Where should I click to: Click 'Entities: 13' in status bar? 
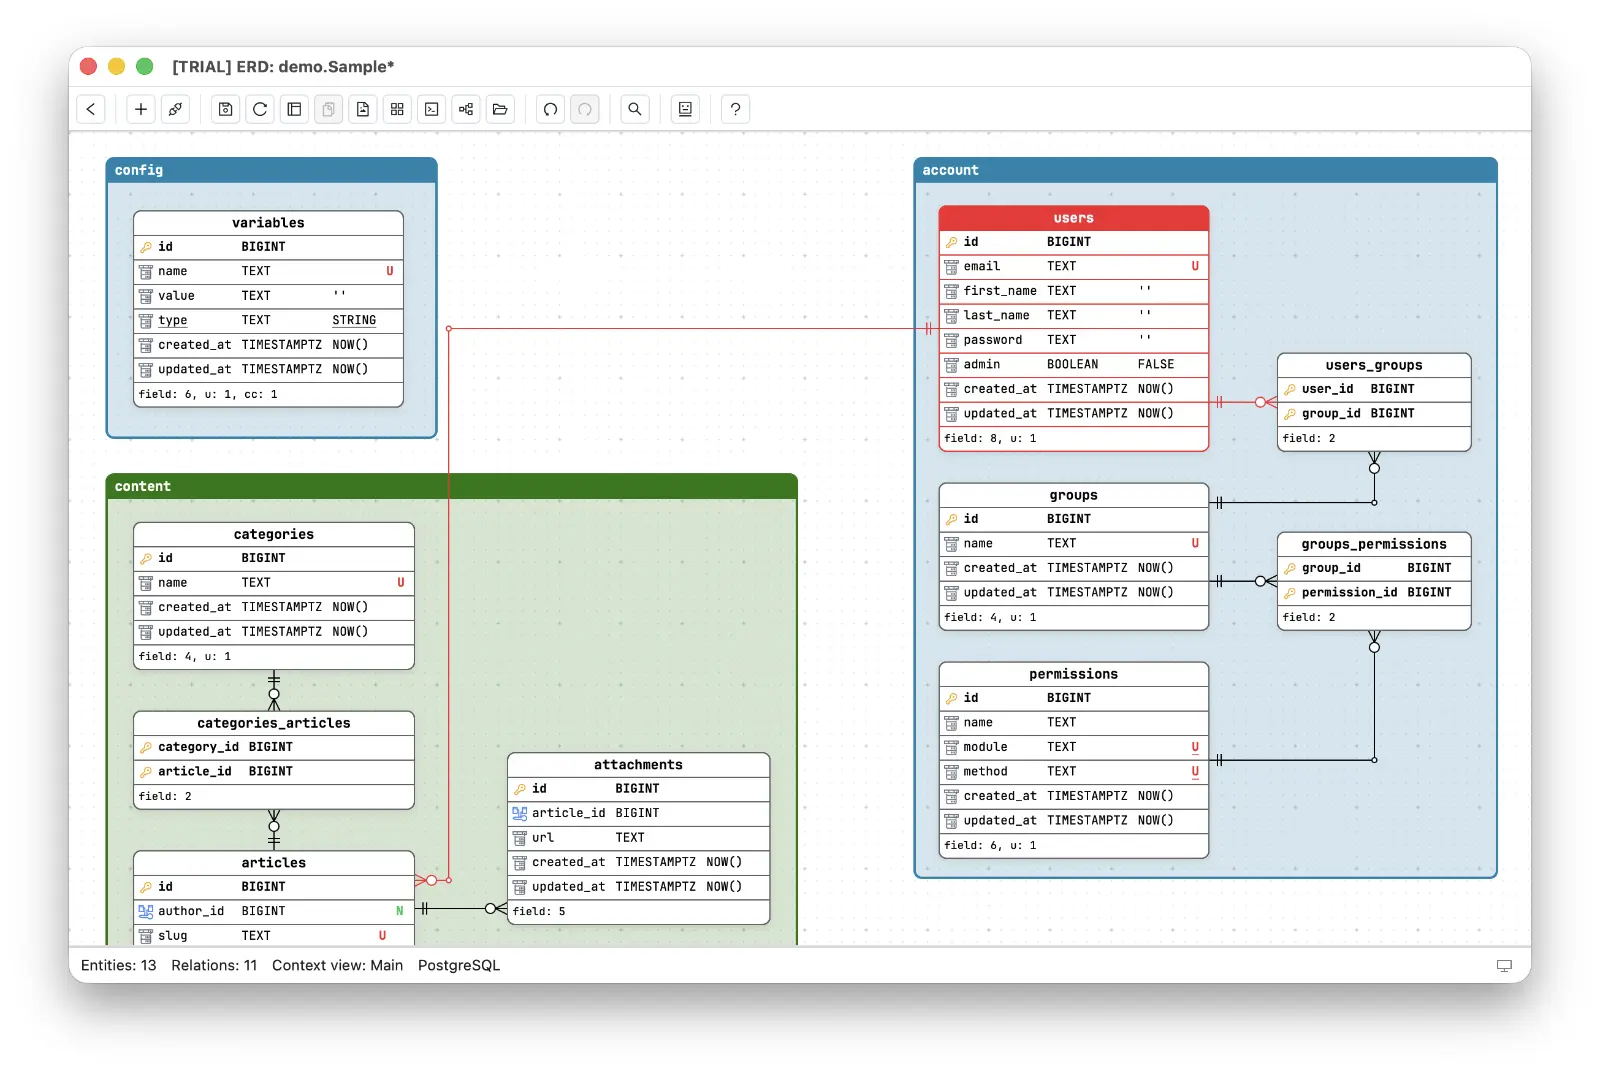pos(119,965)
